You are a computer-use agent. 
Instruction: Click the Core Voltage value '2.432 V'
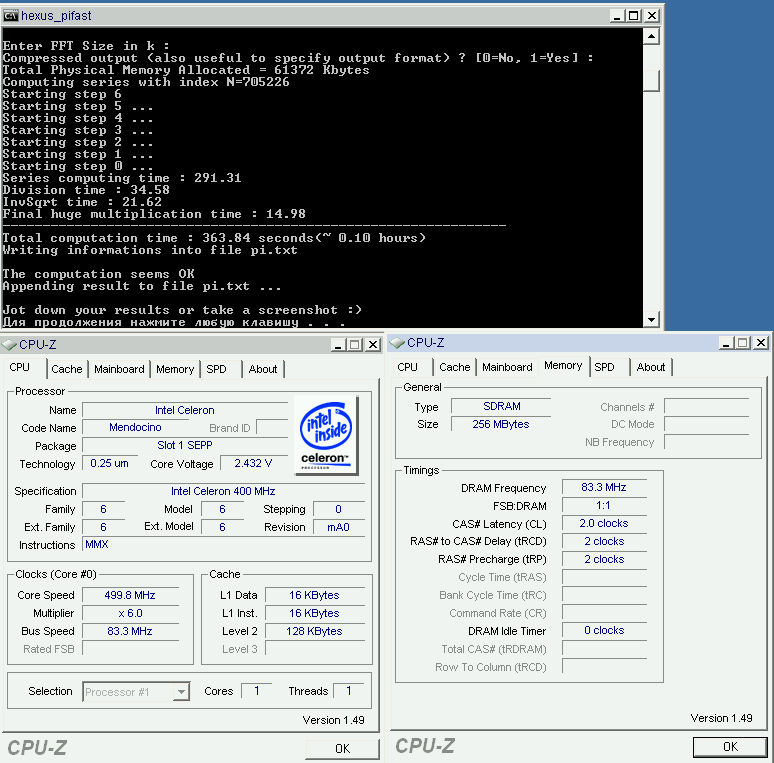(253, 463)
